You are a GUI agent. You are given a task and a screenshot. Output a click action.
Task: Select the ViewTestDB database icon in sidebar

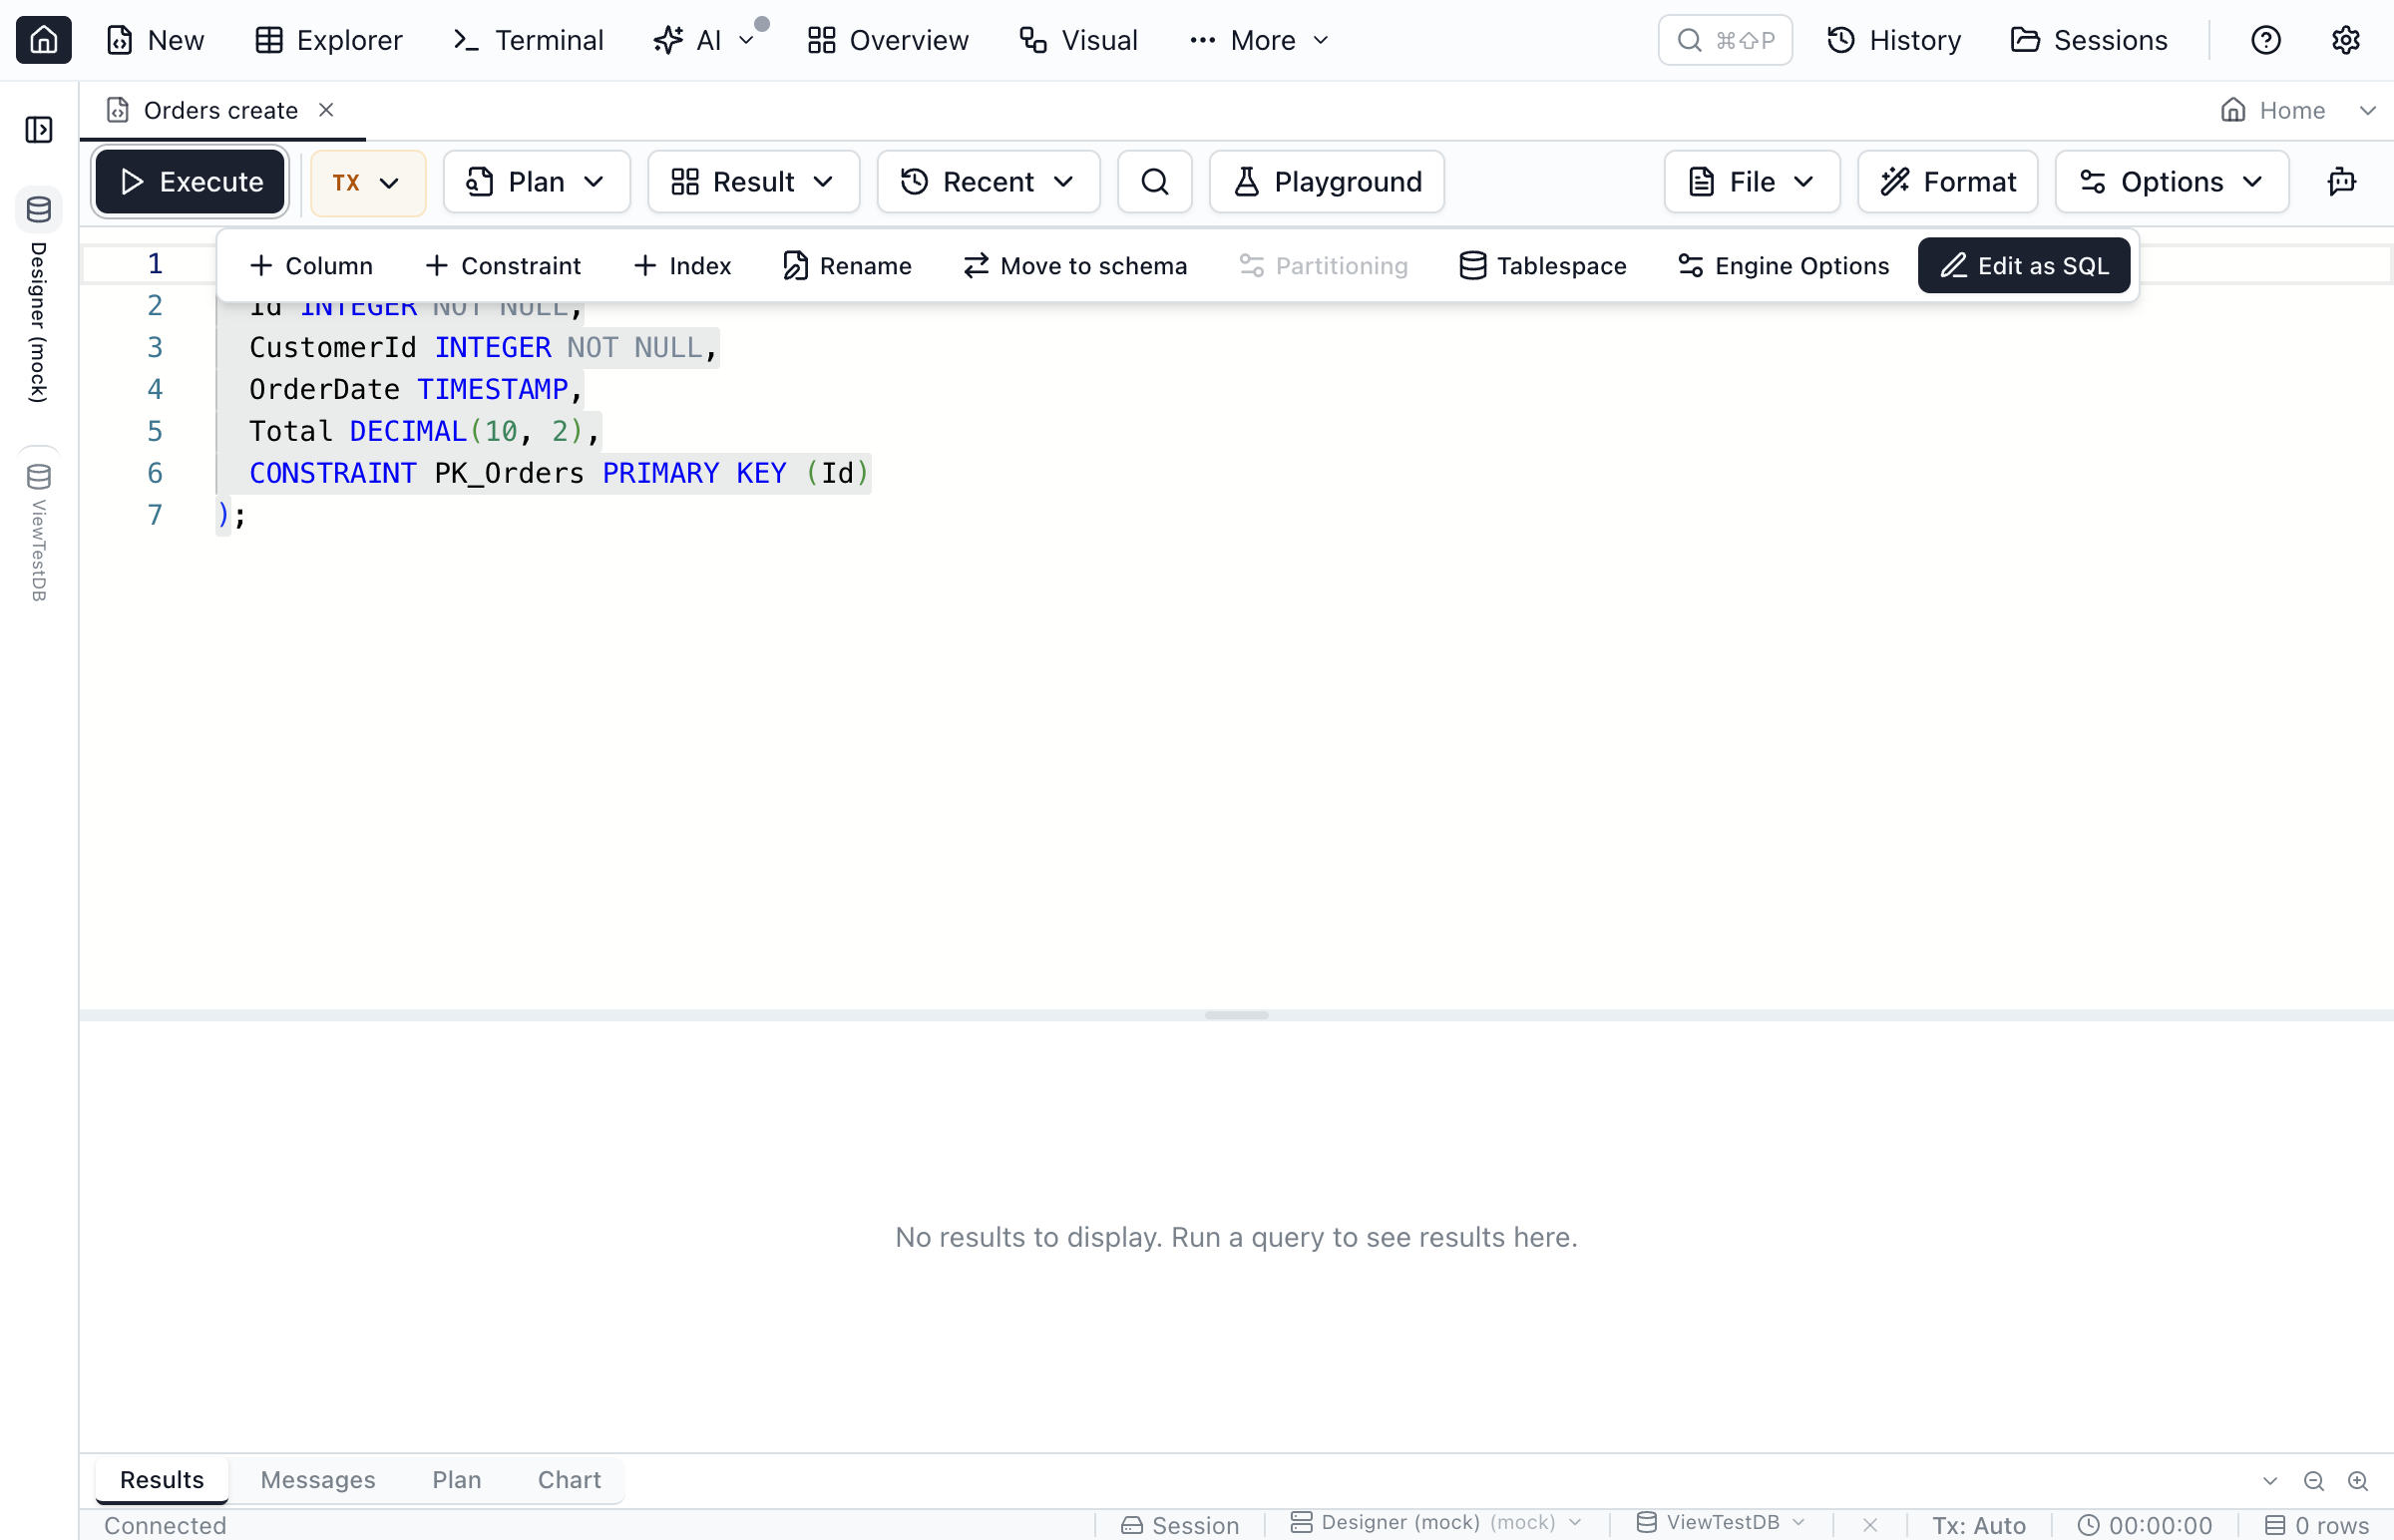pyautogui.click(x=39, y=476)
